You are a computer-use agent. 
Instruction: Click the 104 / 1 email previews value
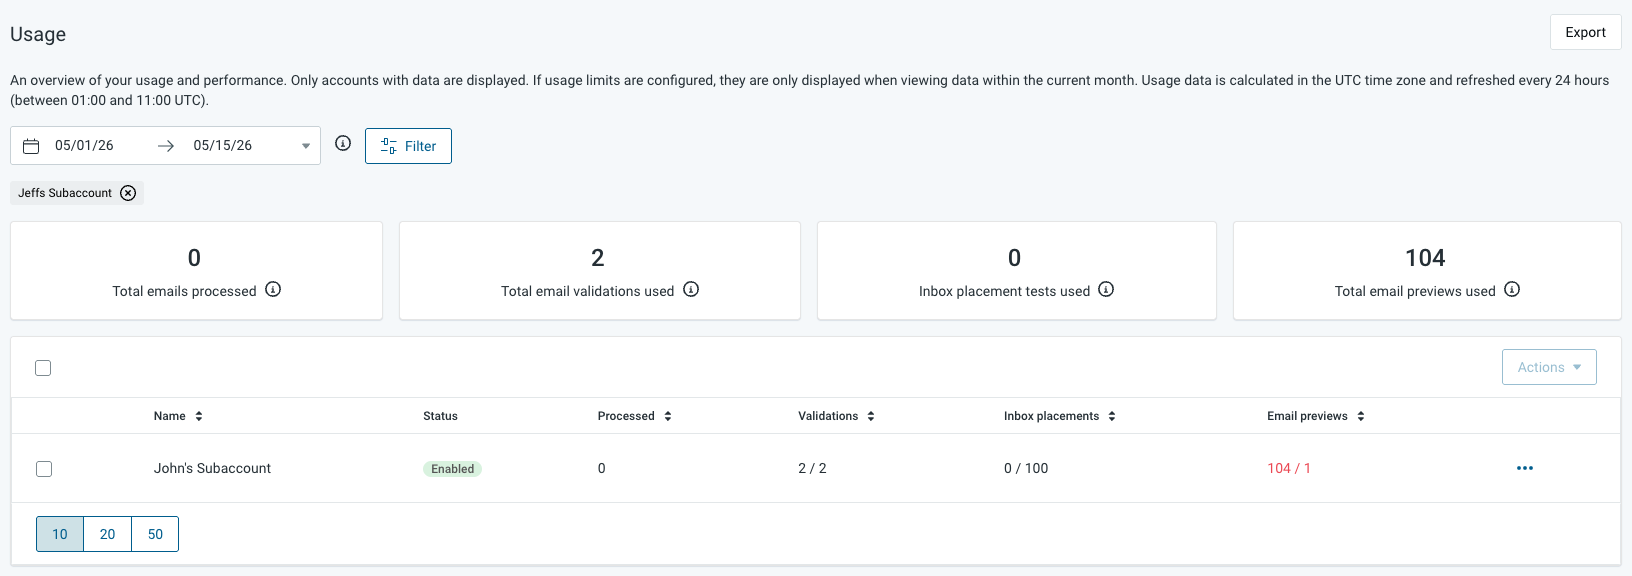pyautogui.click(x=1289, y=468)
